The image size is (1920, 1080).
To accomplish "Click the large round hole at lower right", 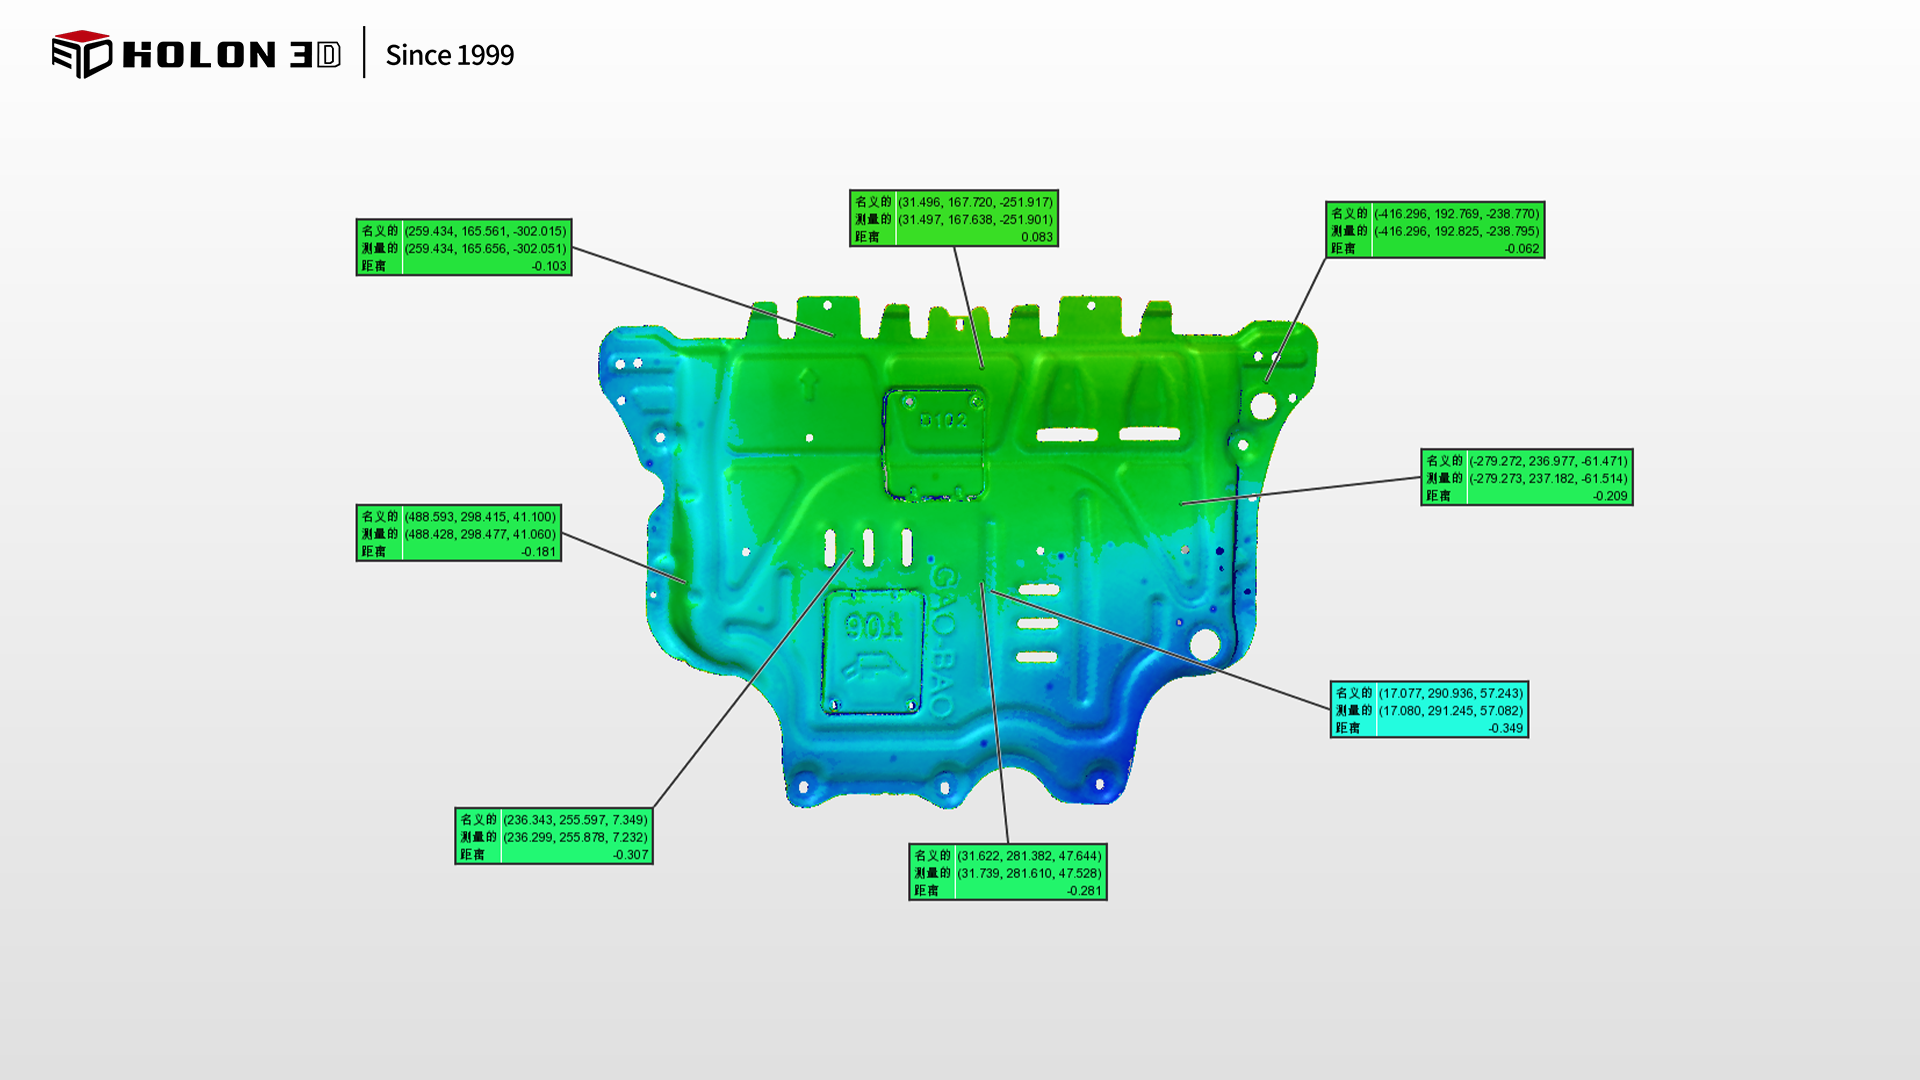I will coord(1204,645).
